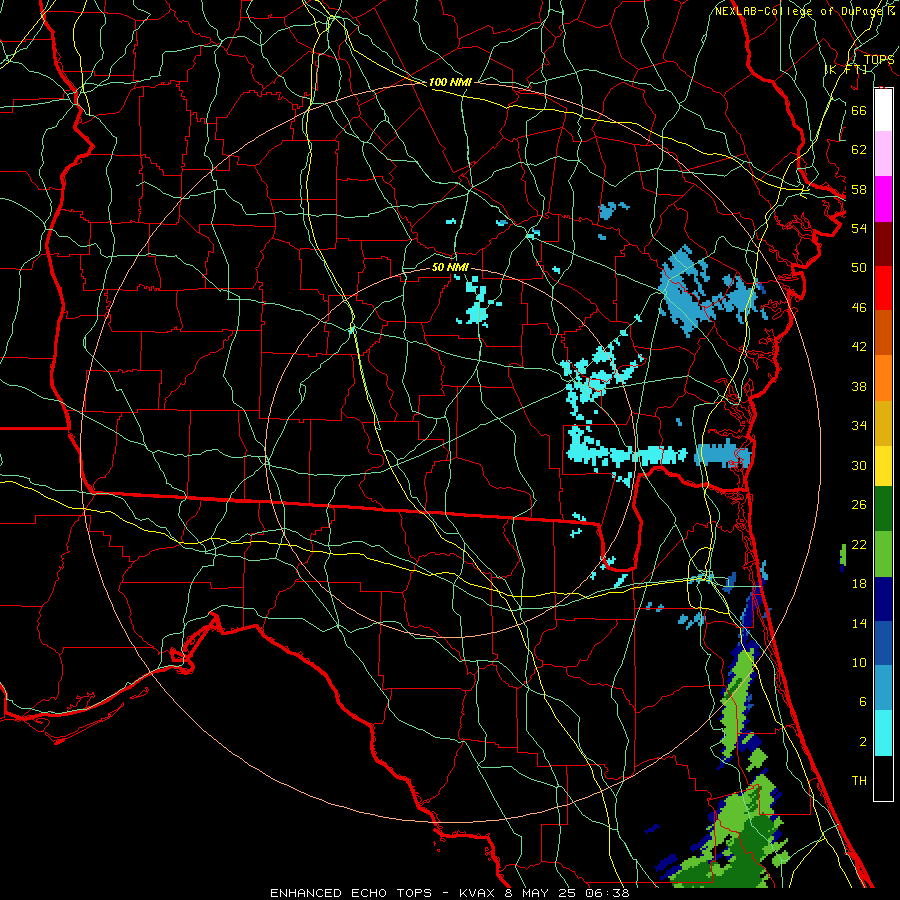Click the 100 NMI range ring label
The width and height of the screenshot is (900, 900).
(450, 82)
